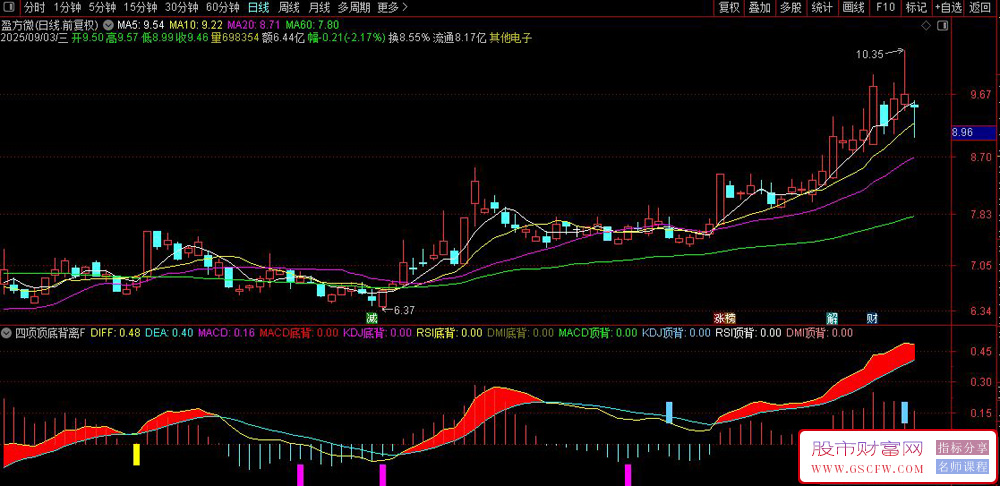Open F10 company info
The height and width of the screenshot is (486, 1000).
click(885, 8)
